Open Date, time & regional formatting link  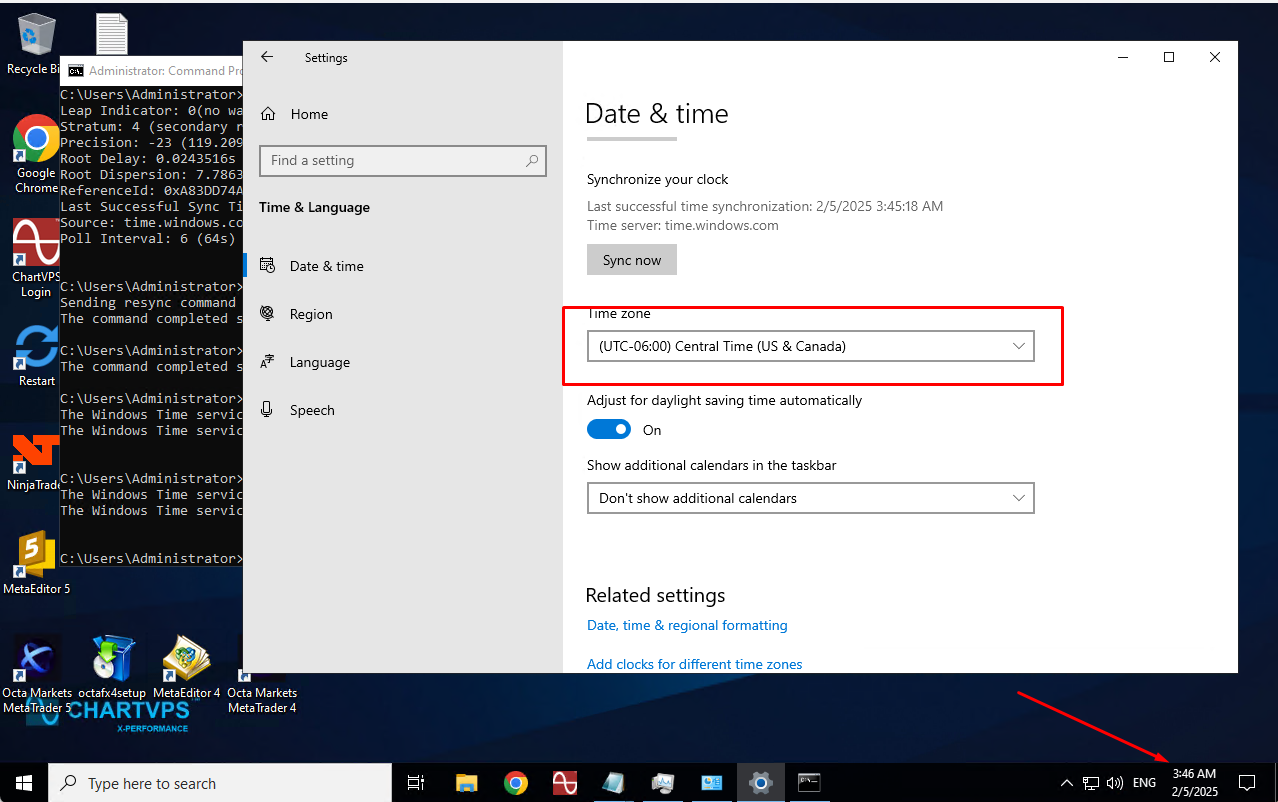[x=687, y=625]
